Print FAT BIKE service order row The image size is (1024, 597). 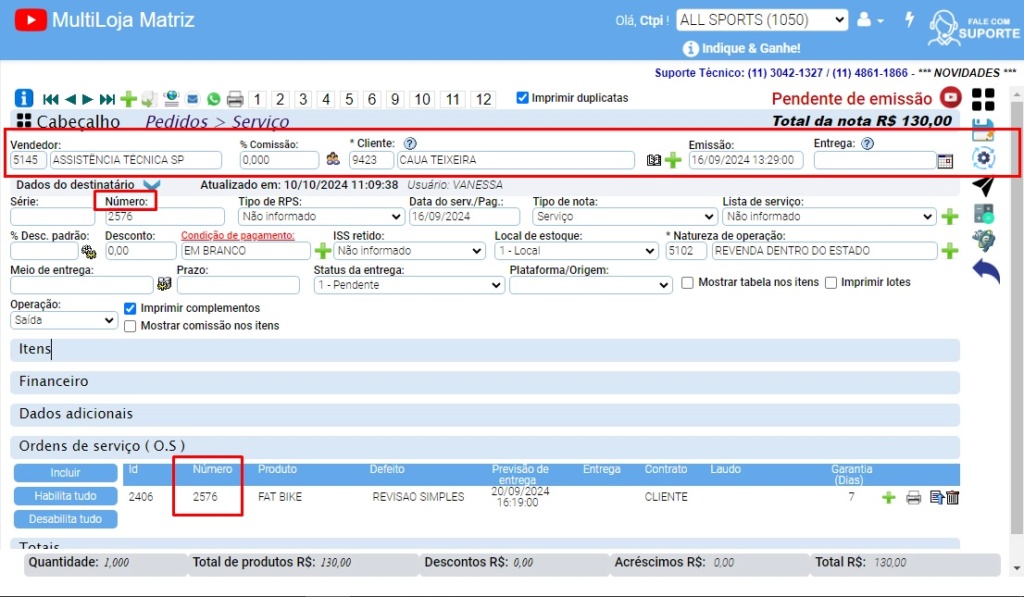point(914,498)
